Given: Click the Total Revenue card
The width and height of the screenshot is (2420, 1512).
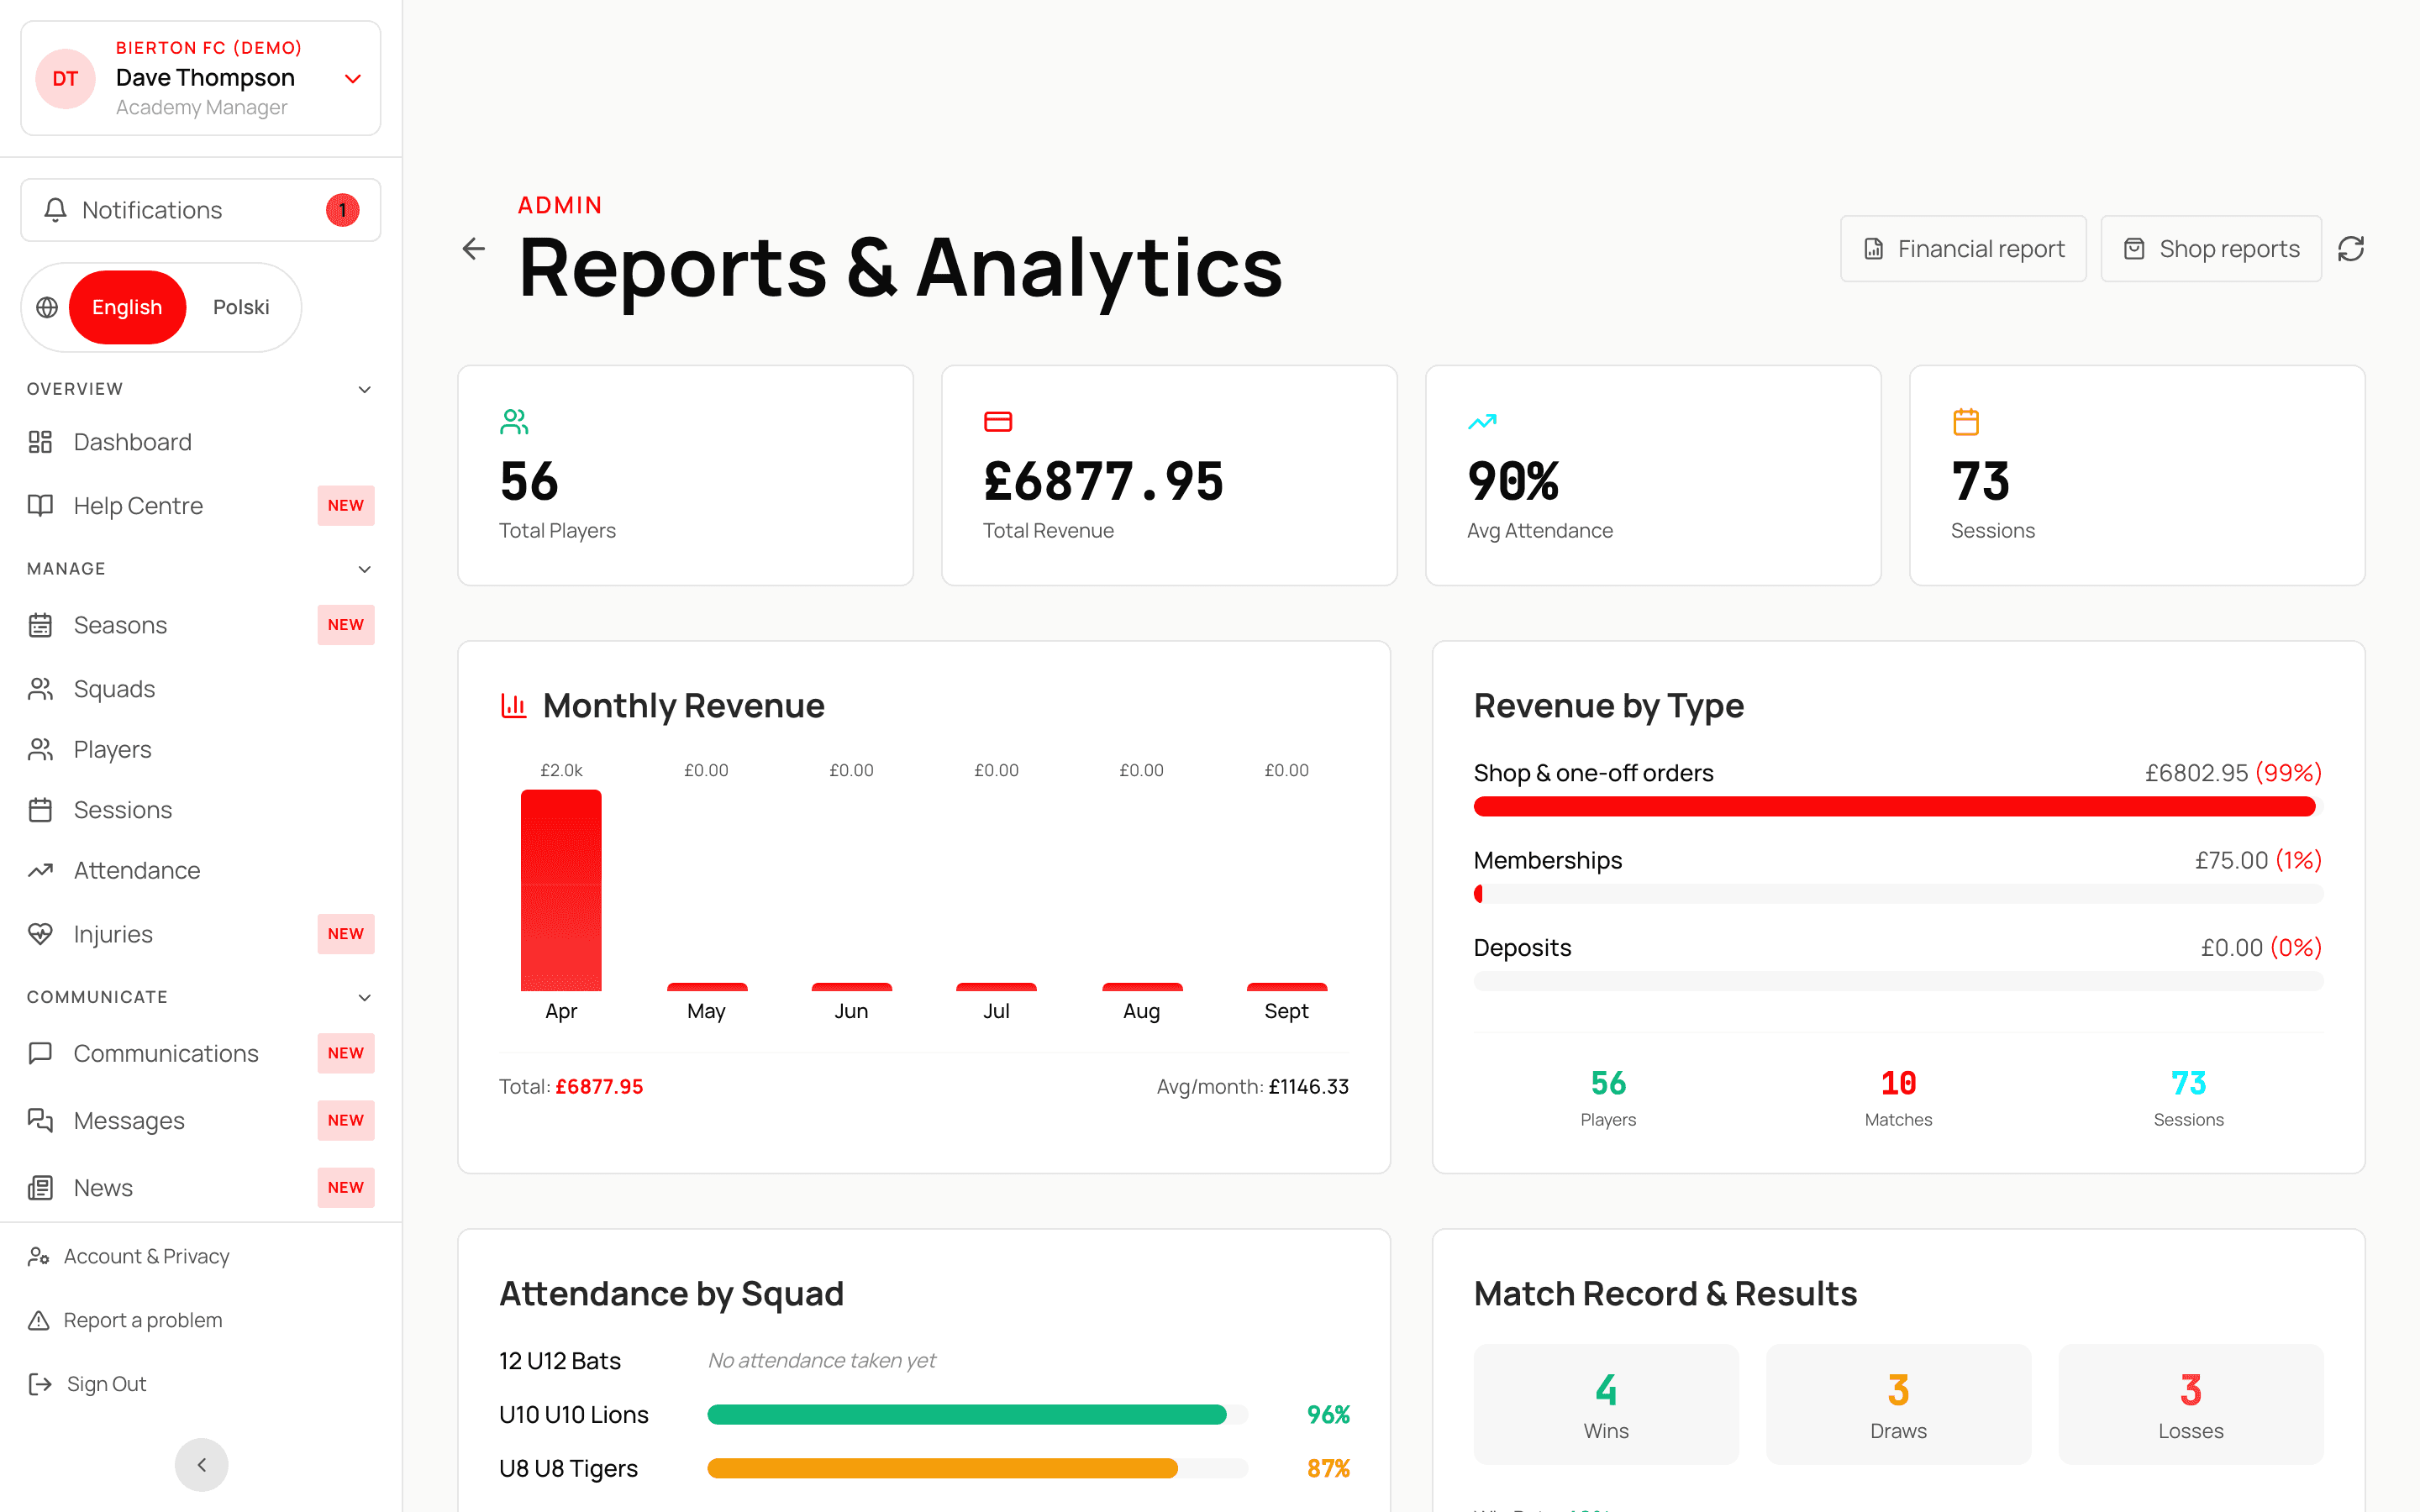Looking at the screenshot, I should pos(1169,476).
